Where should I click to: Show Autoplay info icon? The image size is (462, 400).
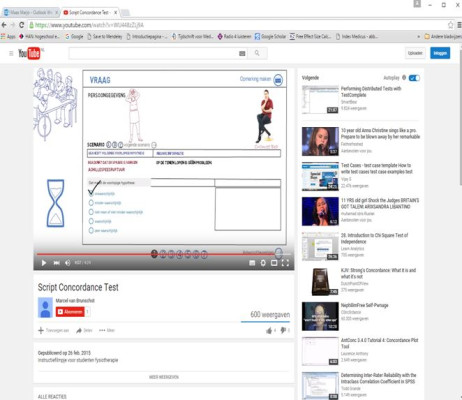(x=404, y=78)
